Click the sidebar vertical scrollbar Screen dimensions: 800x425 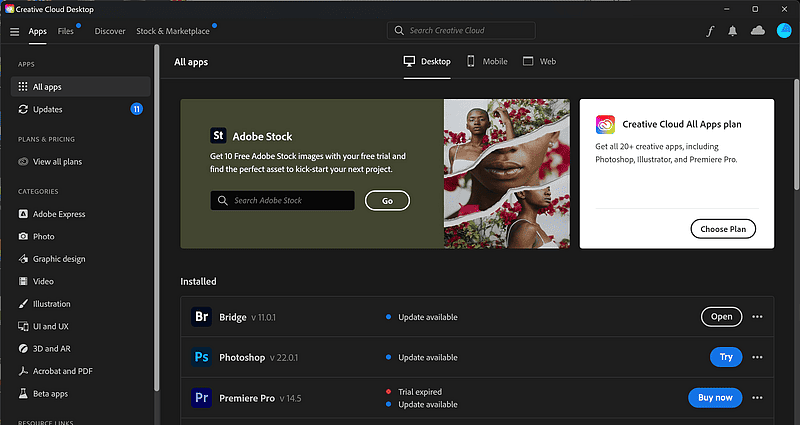tap(157, 217)
